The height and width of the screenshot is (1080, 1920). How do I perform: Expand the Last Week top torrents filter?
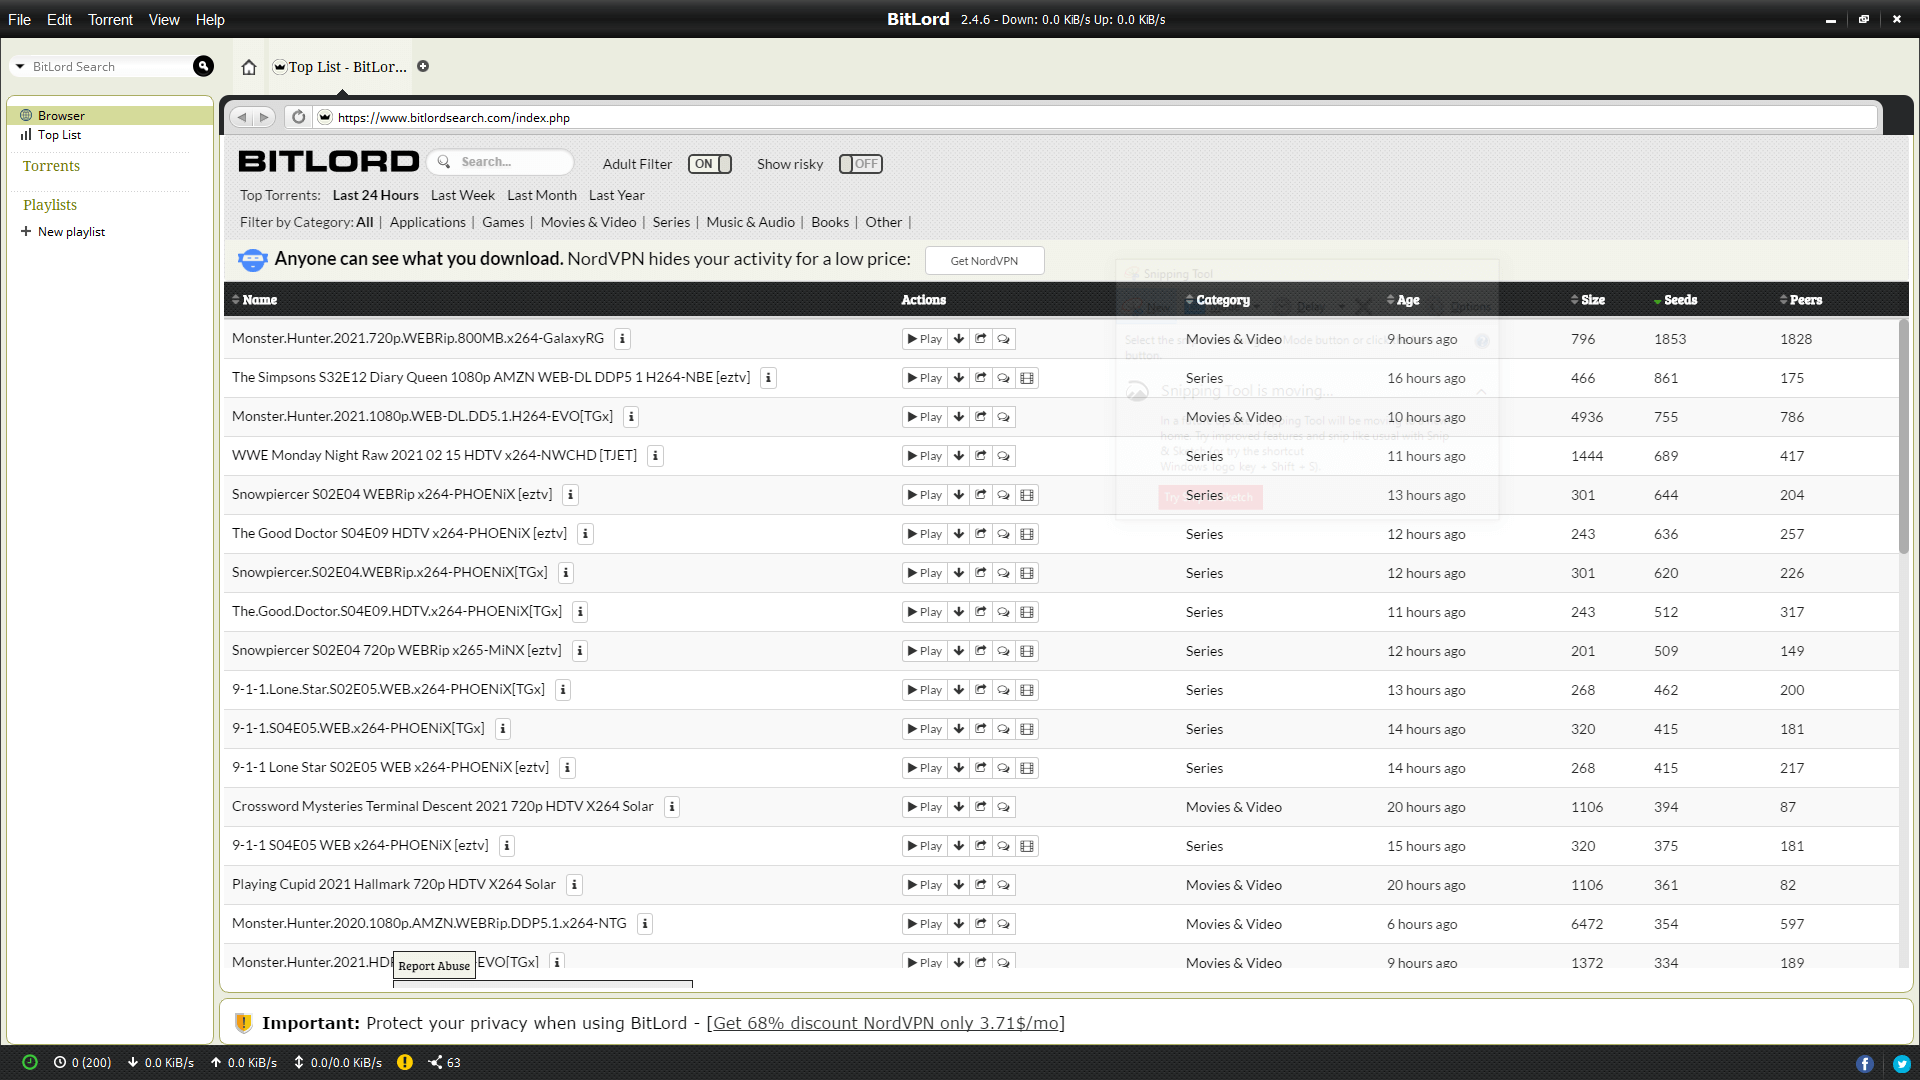(x=462, y=194)
